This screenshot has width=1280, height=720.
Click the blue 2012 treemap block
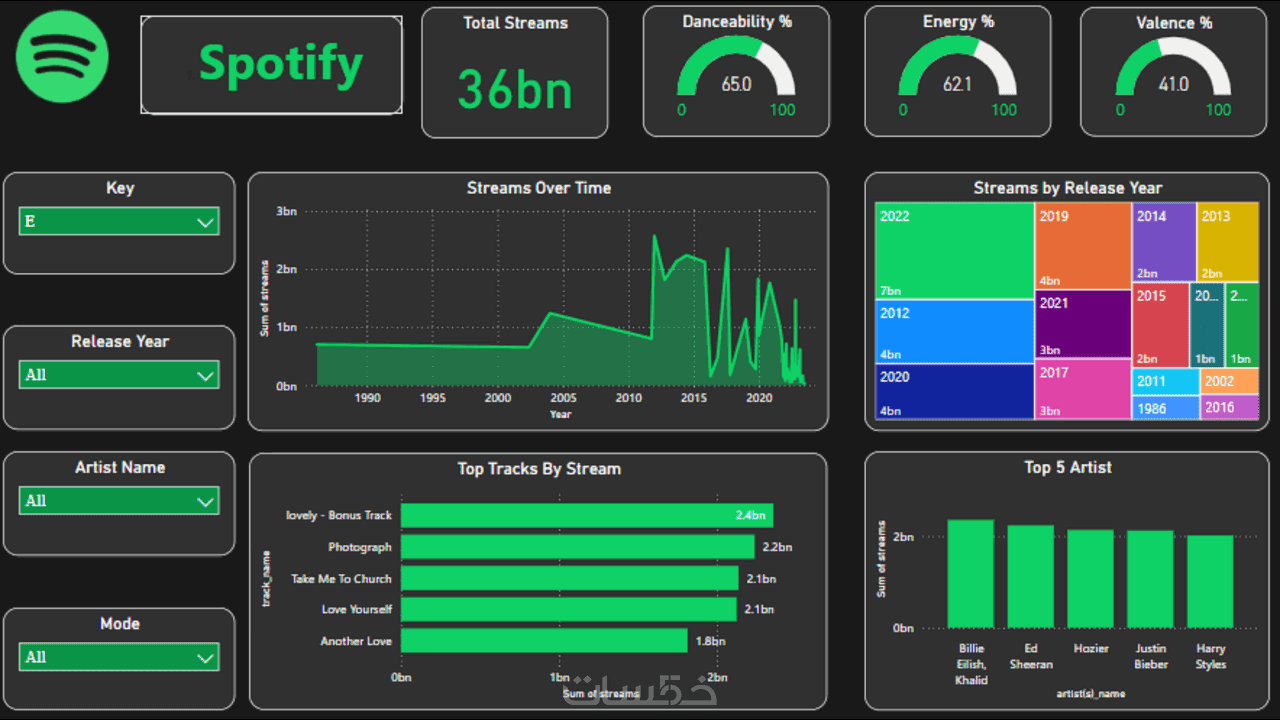tap(954, 331)
